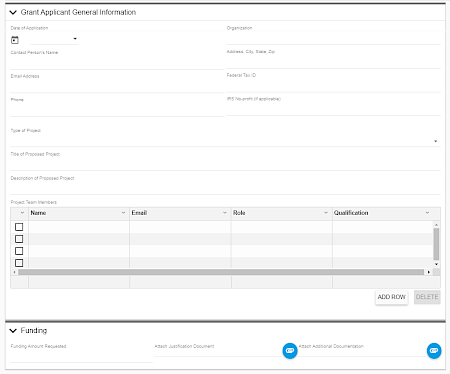The image size is (450, 374).
Task: Click the Organization input field
Action: coord(333,39)
